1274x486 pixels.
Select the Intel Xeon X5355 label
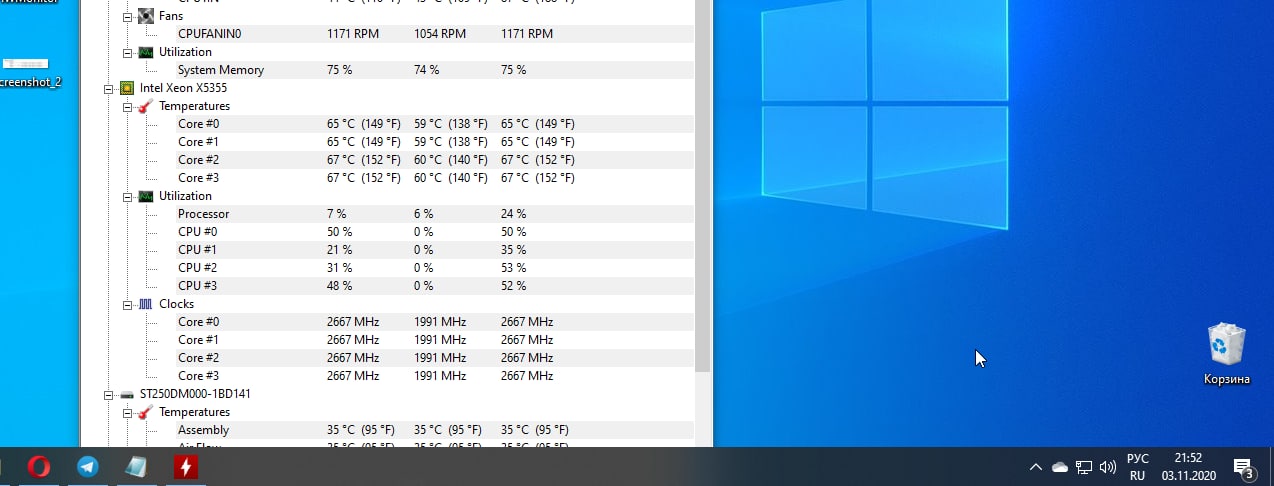[x=183, y=88]
